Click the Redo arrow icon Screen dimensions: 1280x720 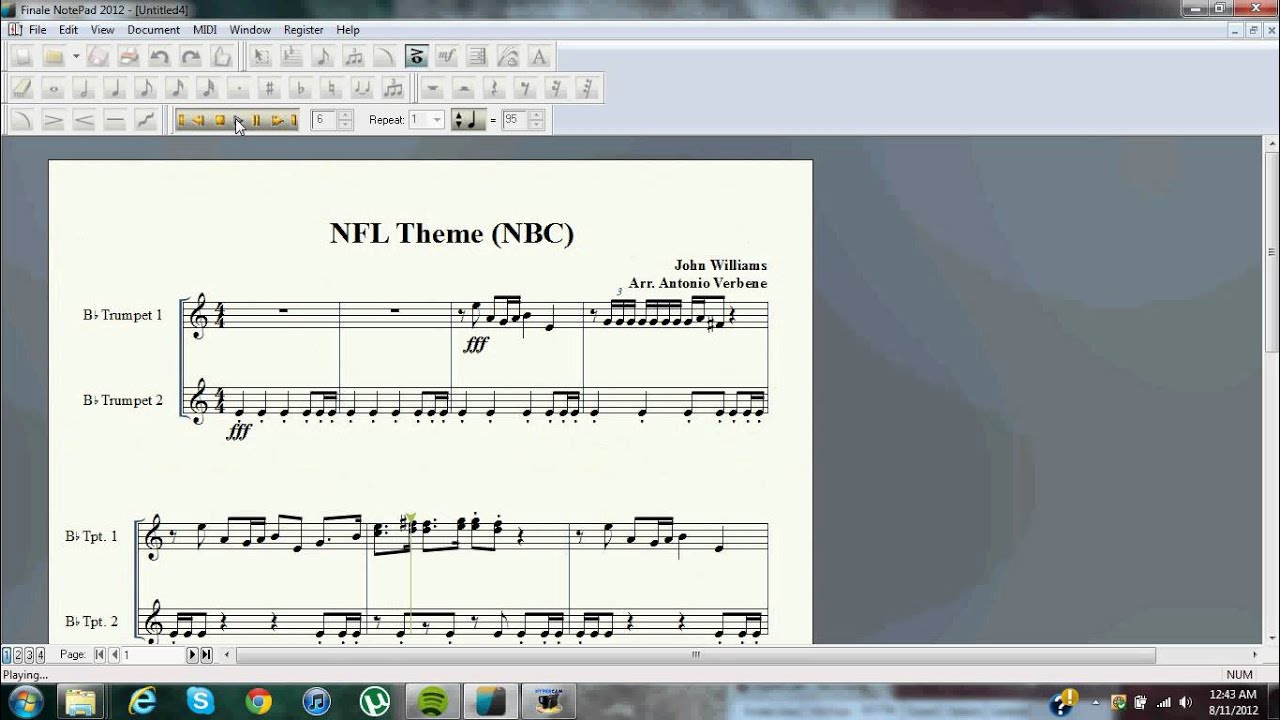(x=191, y=56)
